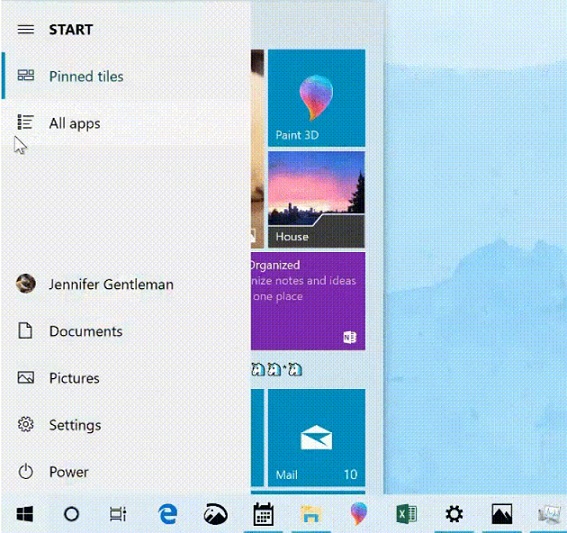Image resolution: width=567 pixels, height=533 pixels.
Task: Launch Paint 3D from taskbar
Action: tap(359, 514)
